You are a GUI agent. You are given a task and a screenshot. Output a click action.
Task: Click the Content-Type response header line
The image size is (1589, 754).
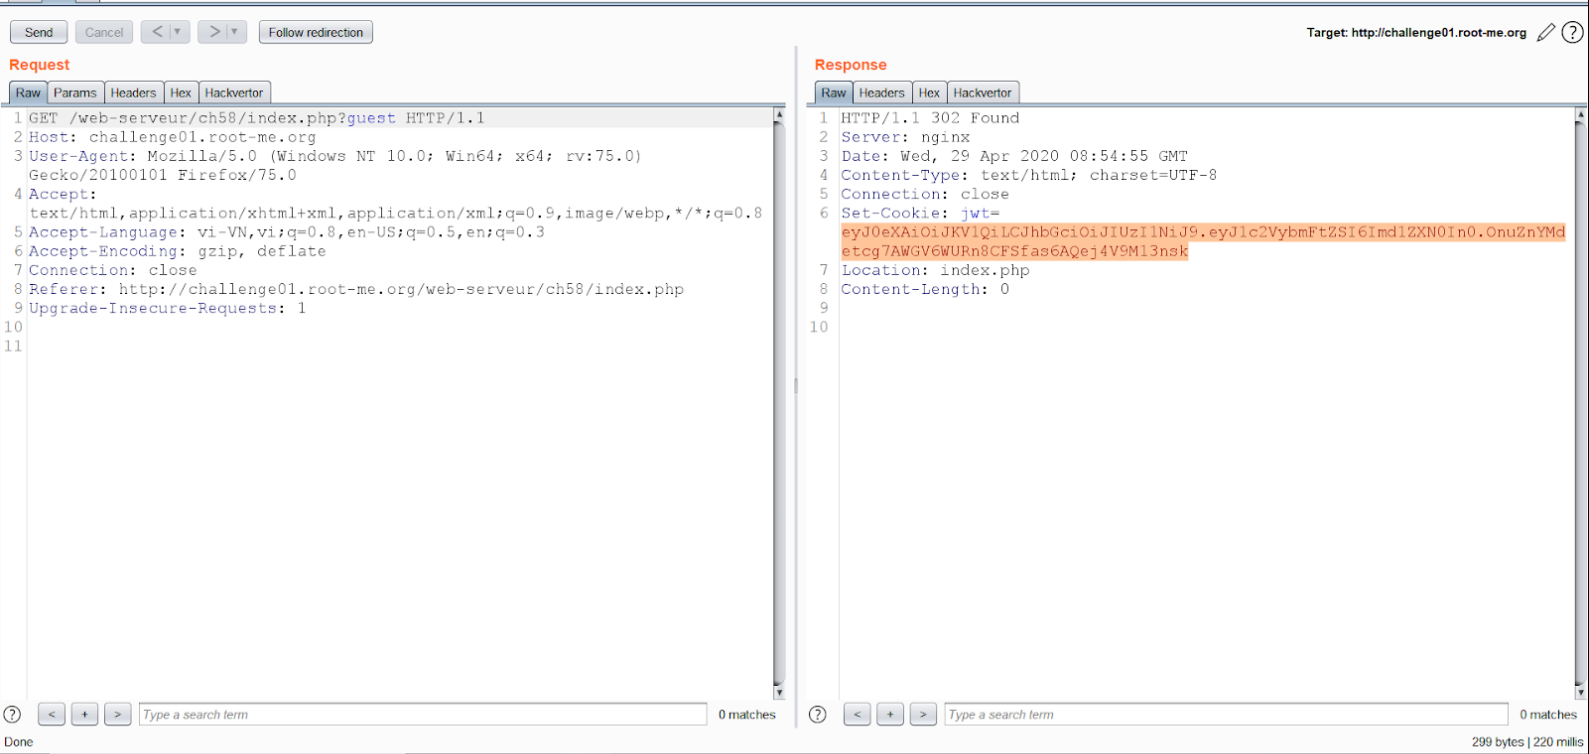pos(1029,175)
